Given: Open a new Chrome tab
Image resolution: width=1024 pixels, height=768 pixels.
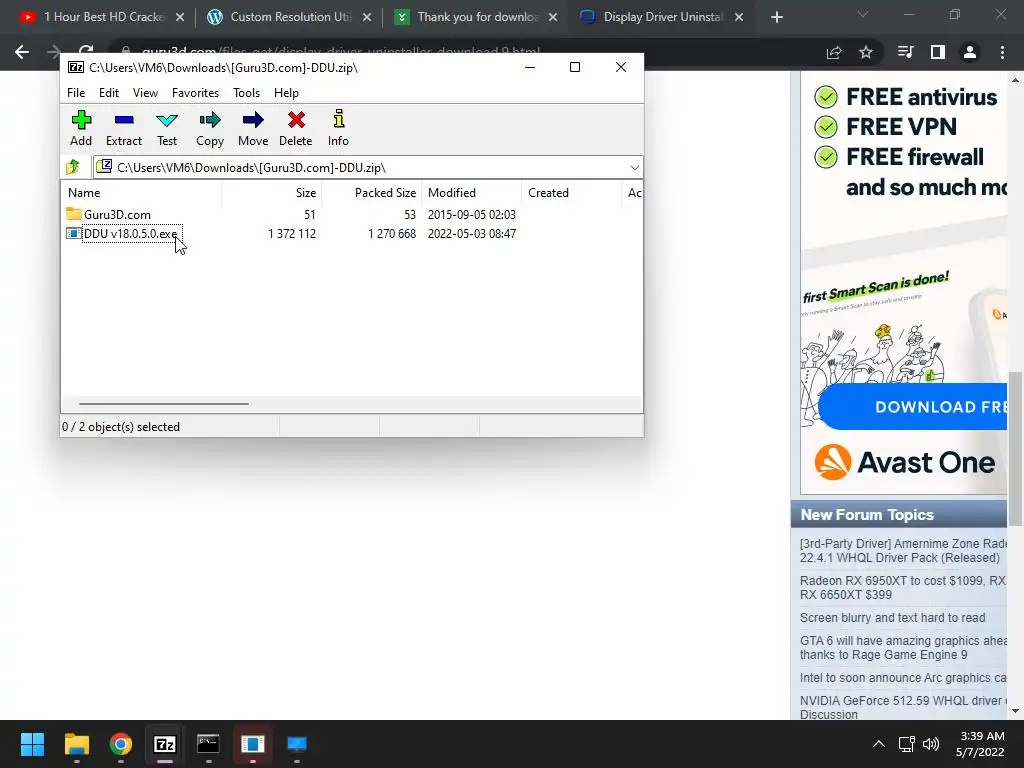Looking at the screenshot, I should point(776,17).
